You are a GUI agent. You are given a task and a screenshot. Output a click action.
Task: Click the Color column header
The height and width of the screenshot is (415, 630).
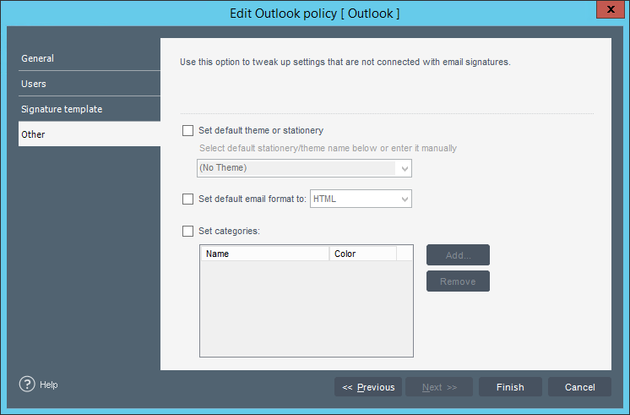363,254
